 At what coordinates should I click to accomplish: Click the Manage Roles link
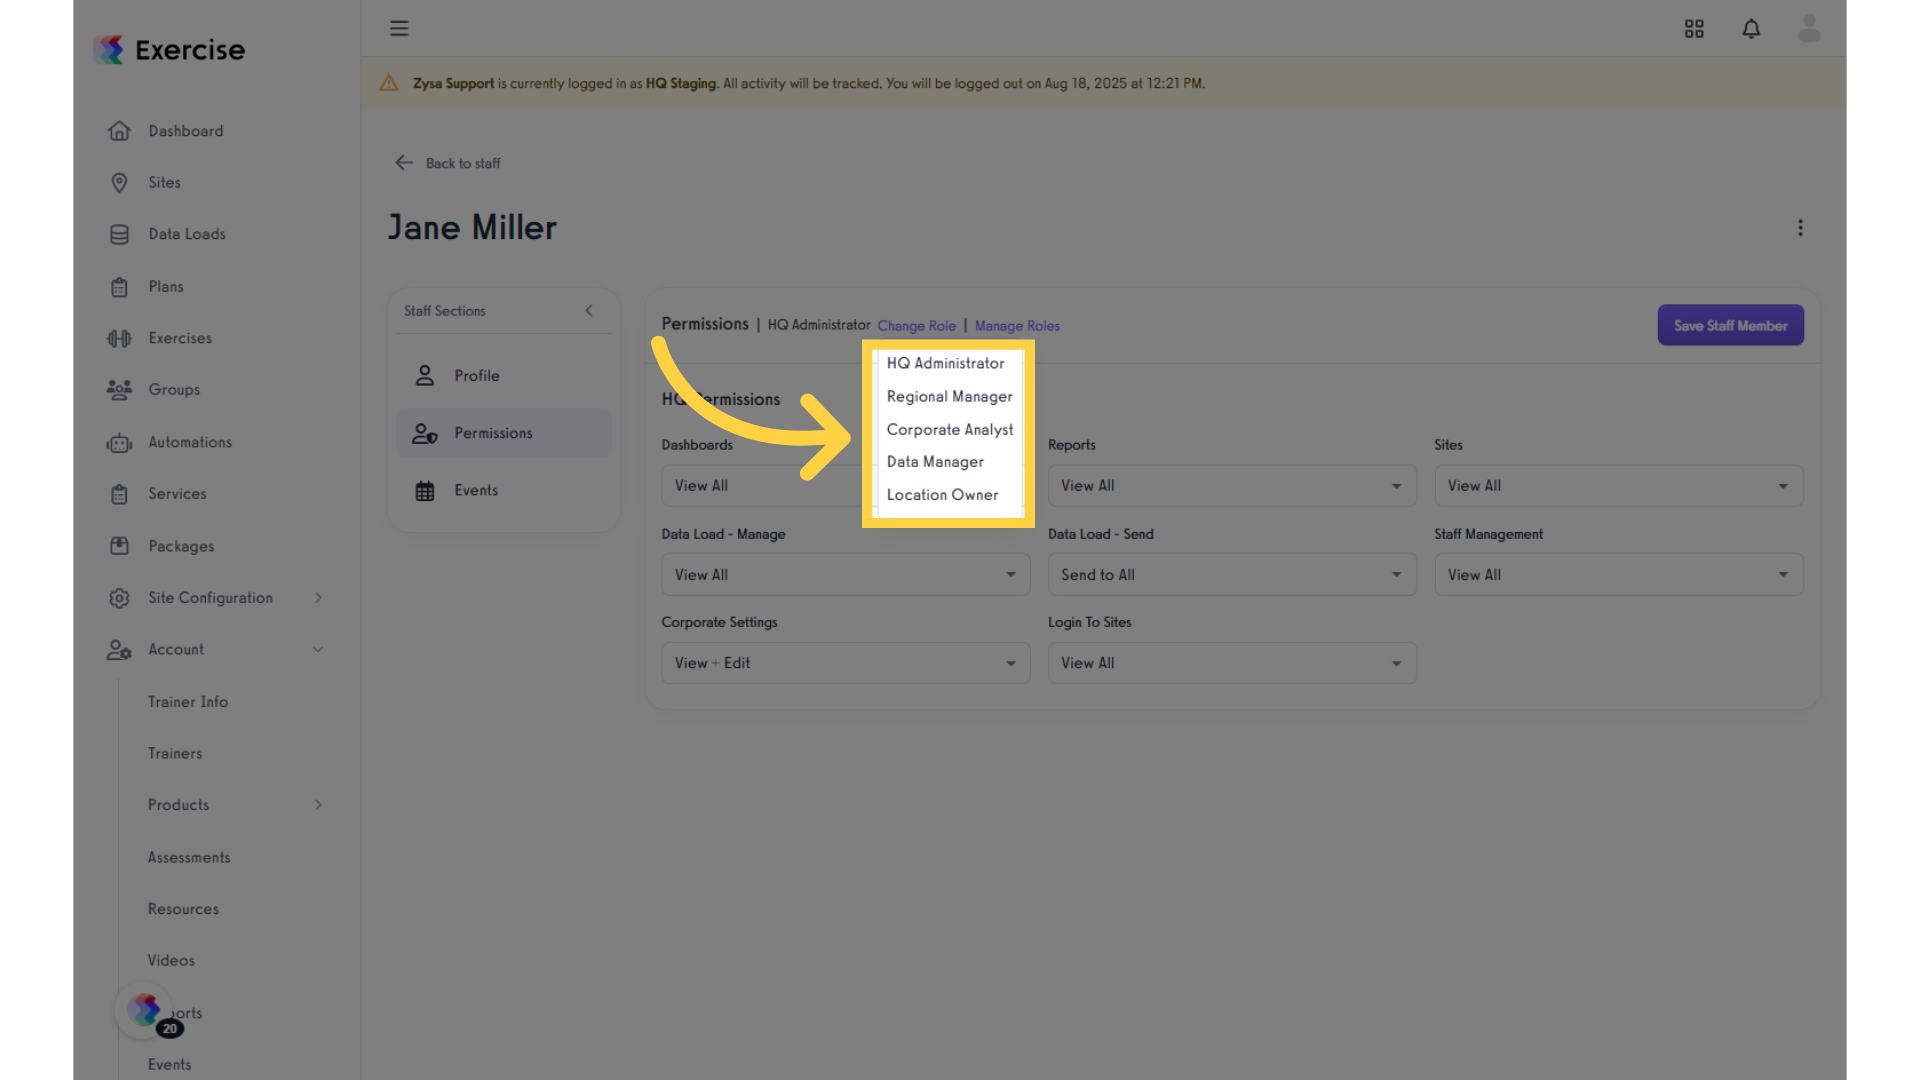point(1017,326)
